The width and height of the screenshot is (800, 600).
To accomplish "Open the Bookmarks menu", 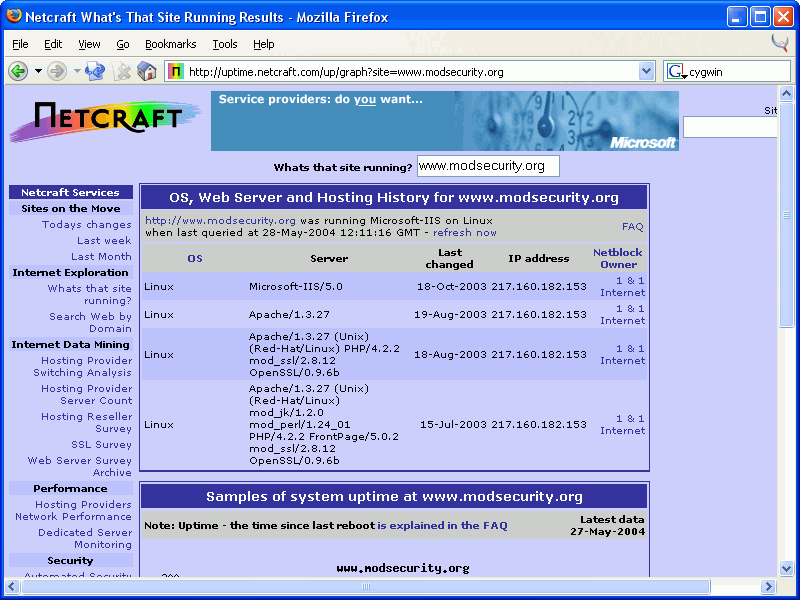I will click(170, 44).
